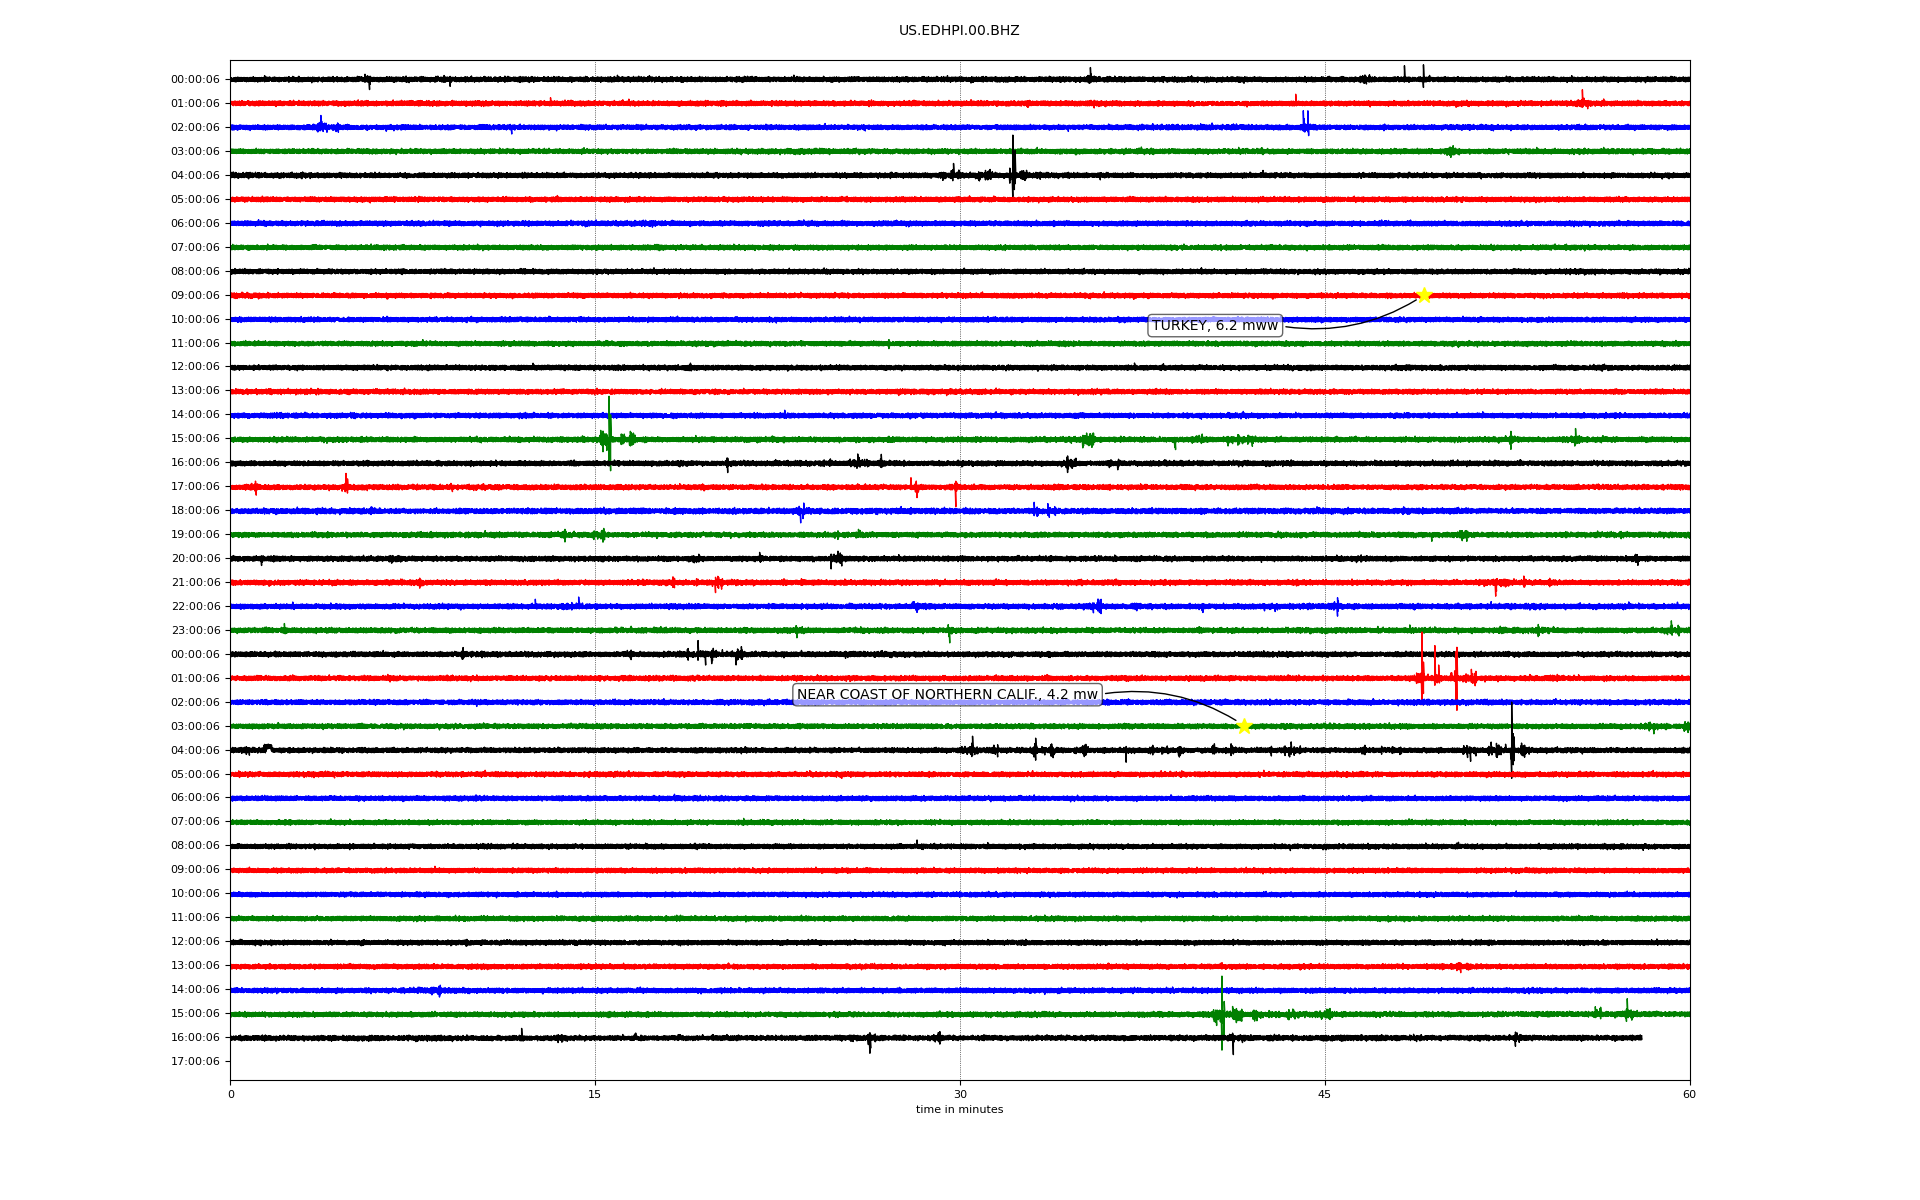
Task: Click the x-axis tick label 0
Action: (231, 1094)
